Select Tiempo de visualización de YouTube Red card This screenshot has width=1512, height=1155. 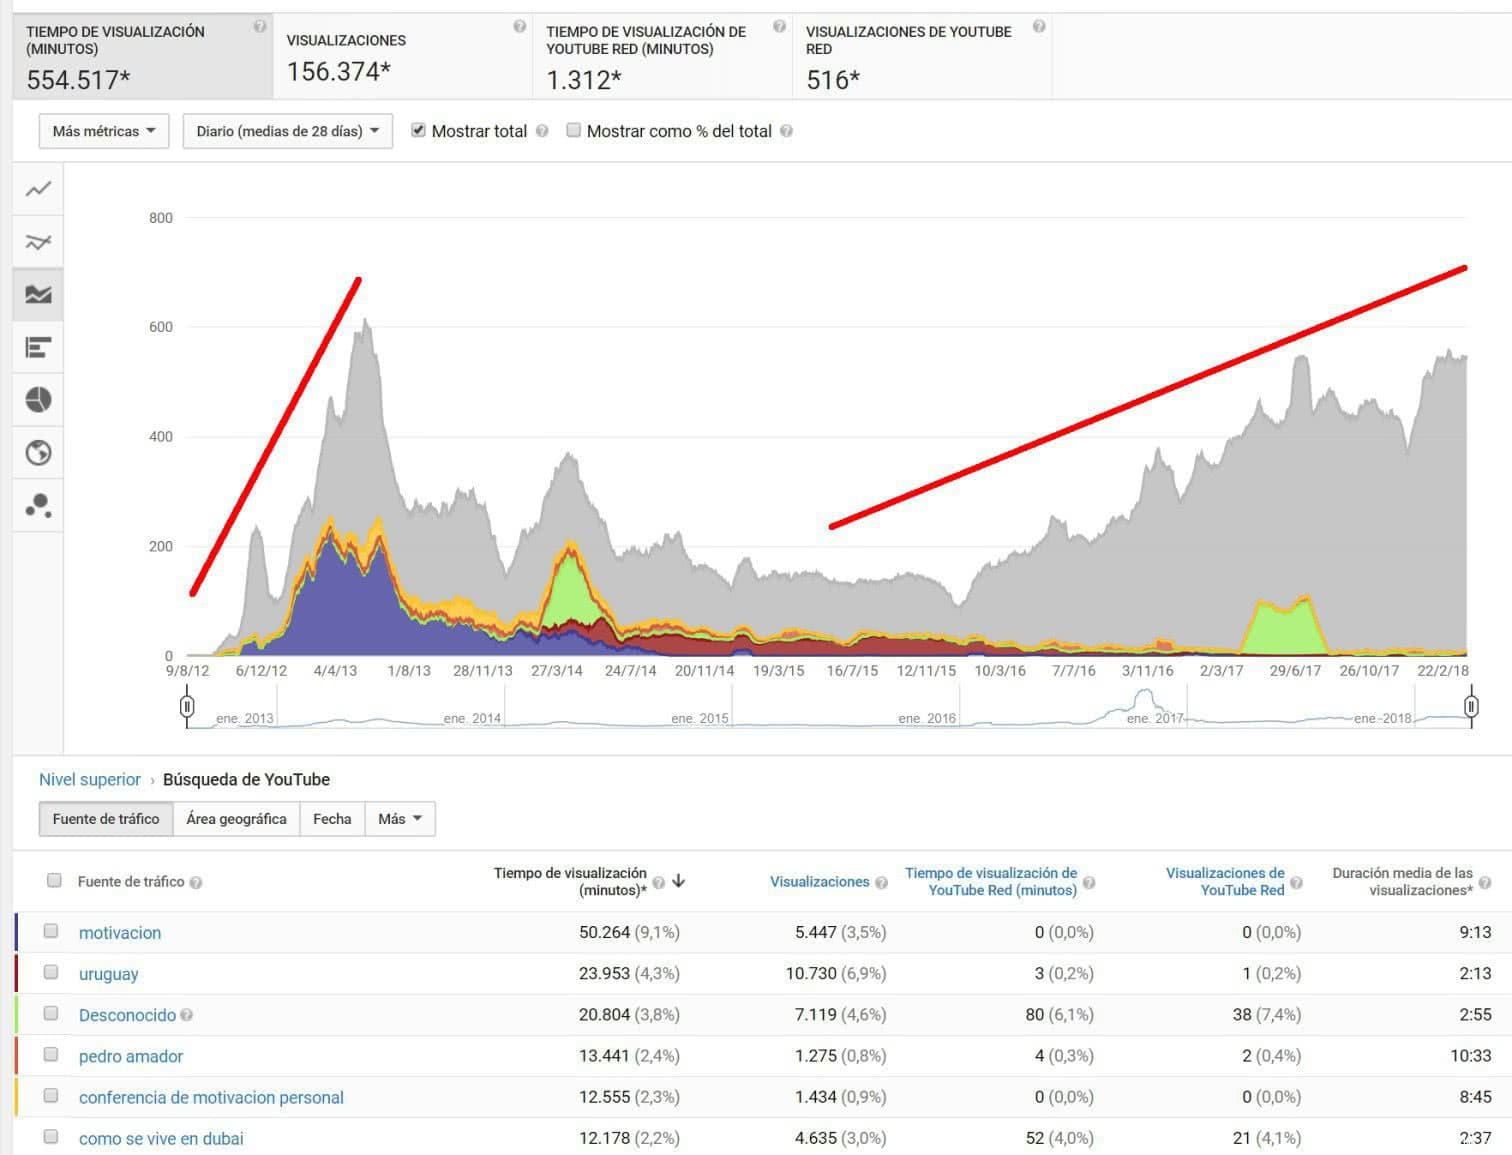(x=662, y=56)
